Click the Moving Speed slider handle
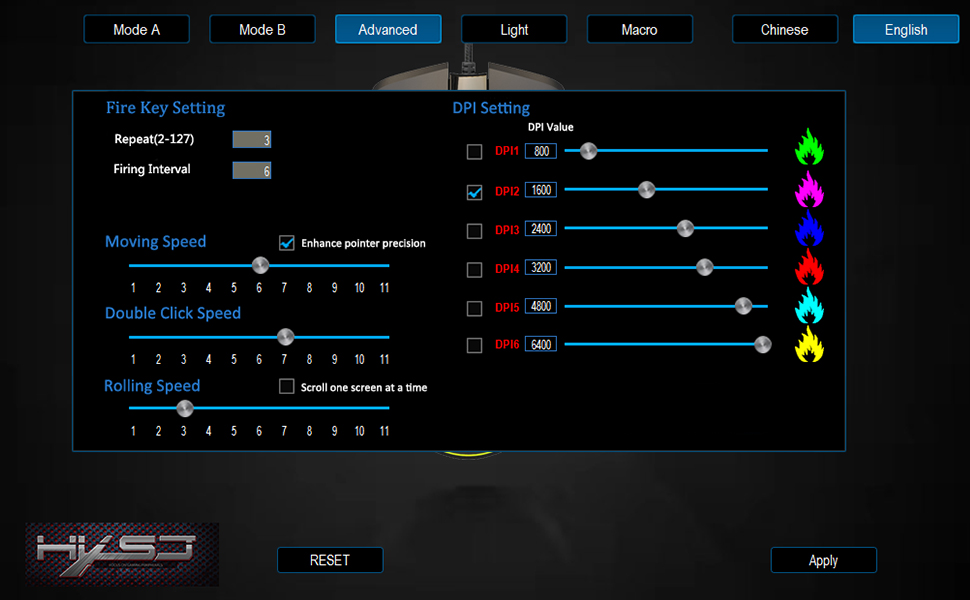Image resolution: width=970 pixels, height=600 pixels. click(x=260, y=265)
